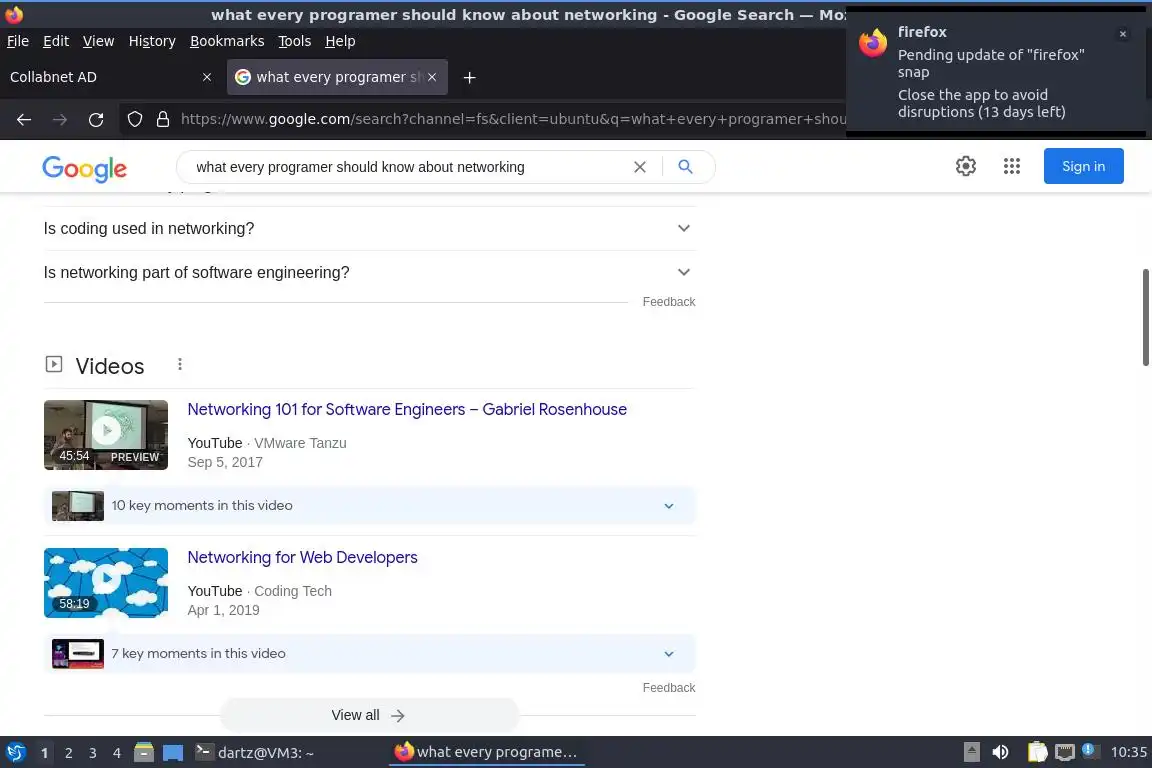Screen dimensions: 1152x768
Task: Close the Collabnet AD tab
Action: 207,77
